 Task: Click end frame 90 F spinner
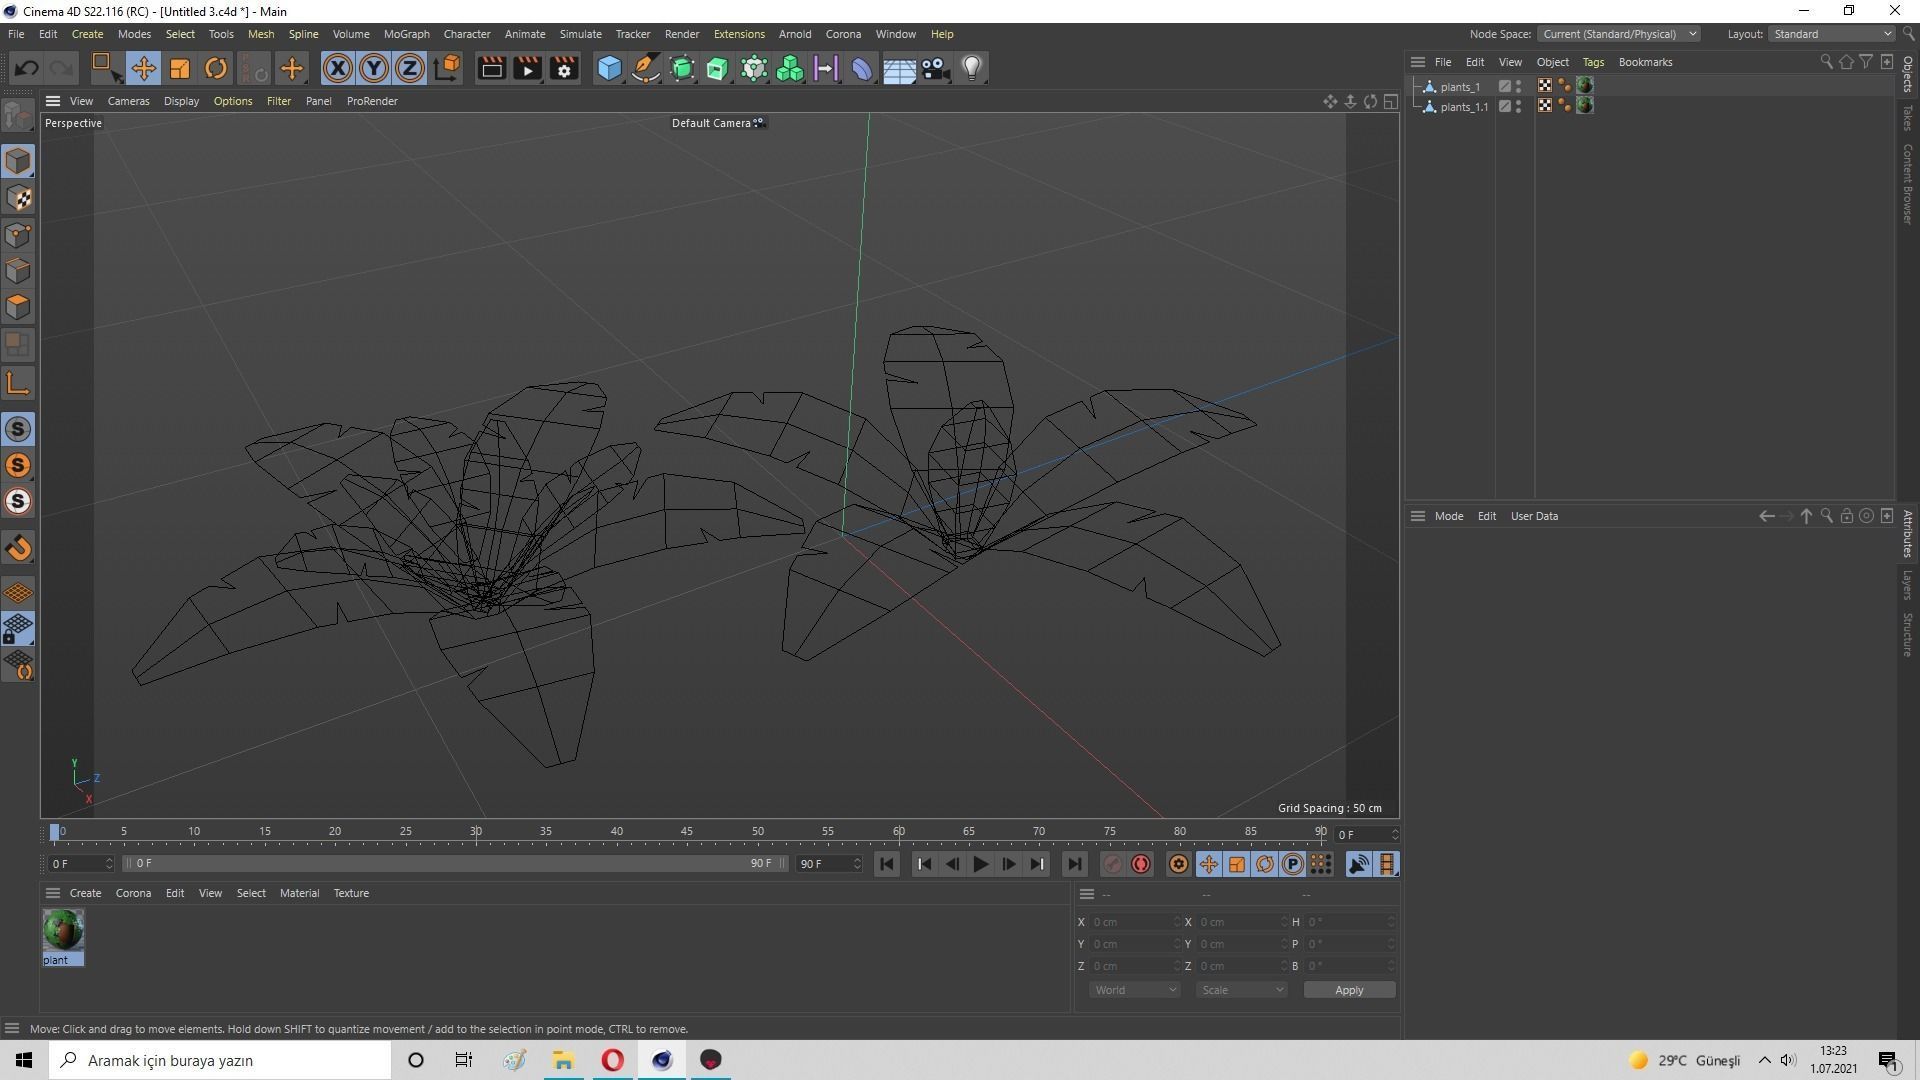(x=857, y=863)
